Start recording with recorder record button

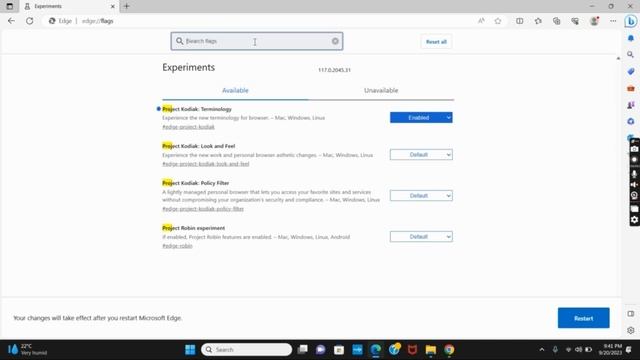[x=634, y=160]
